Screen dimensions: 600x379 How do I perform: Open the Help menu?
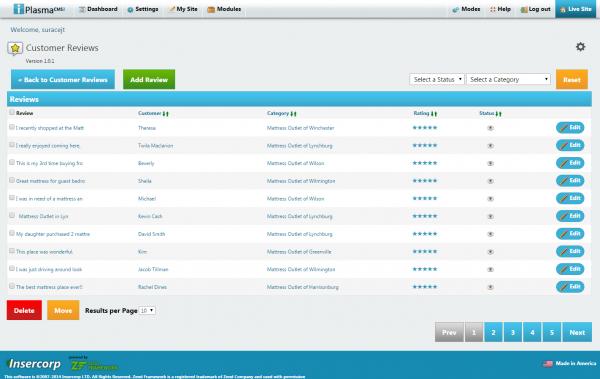pos(500,9)
